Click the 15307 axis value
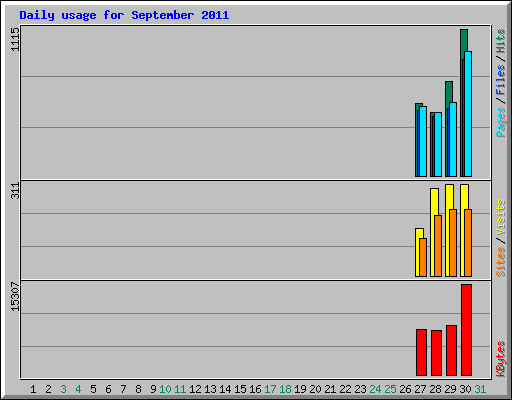Screen dimensions: 512x400 coord(15,297)
